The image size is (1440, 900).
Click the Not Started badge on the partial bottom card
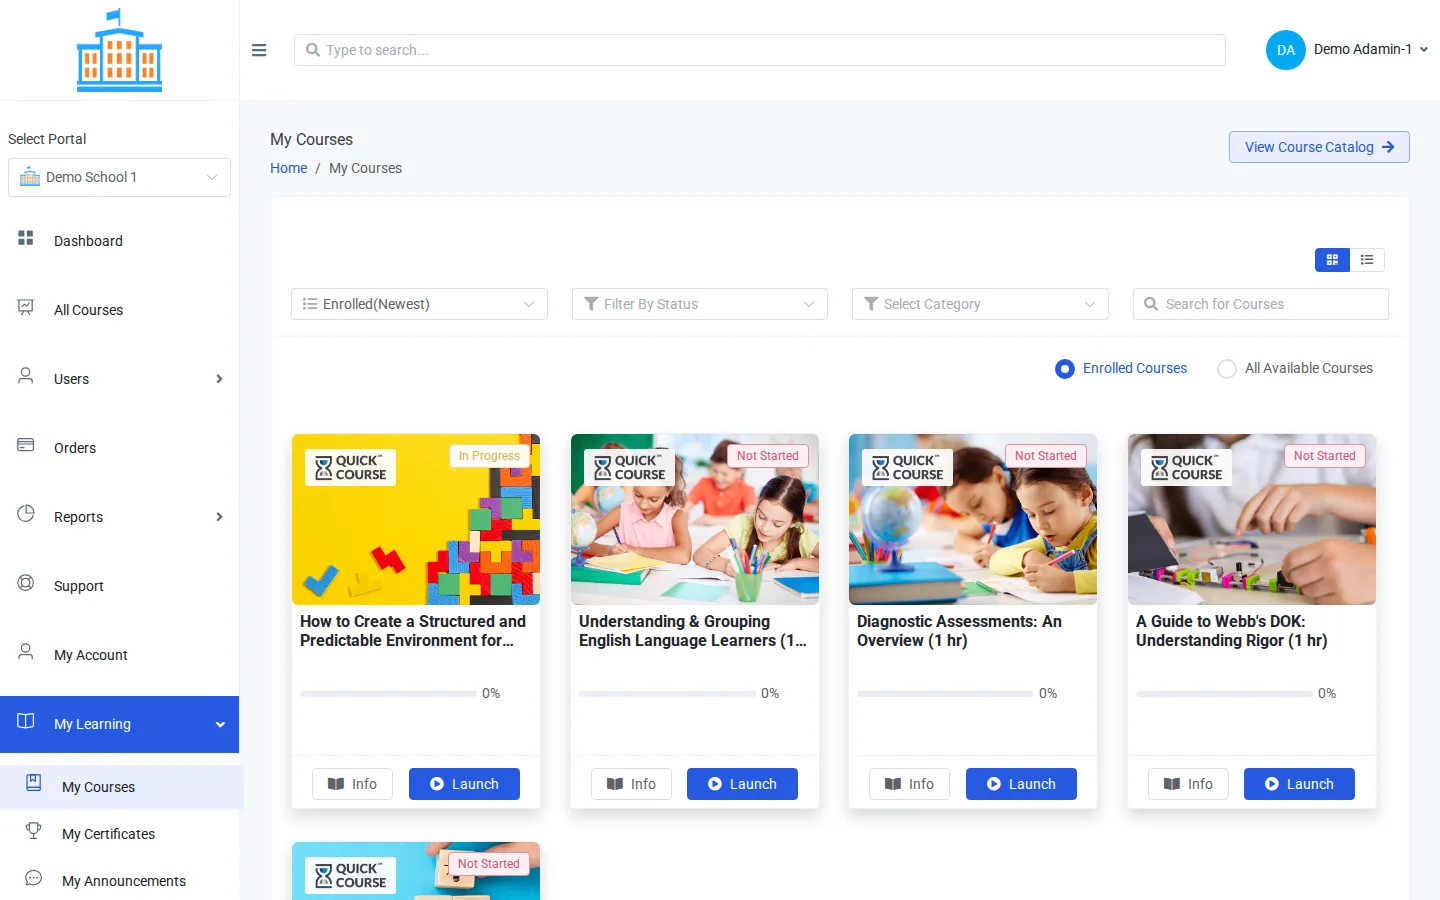(489, 864)
